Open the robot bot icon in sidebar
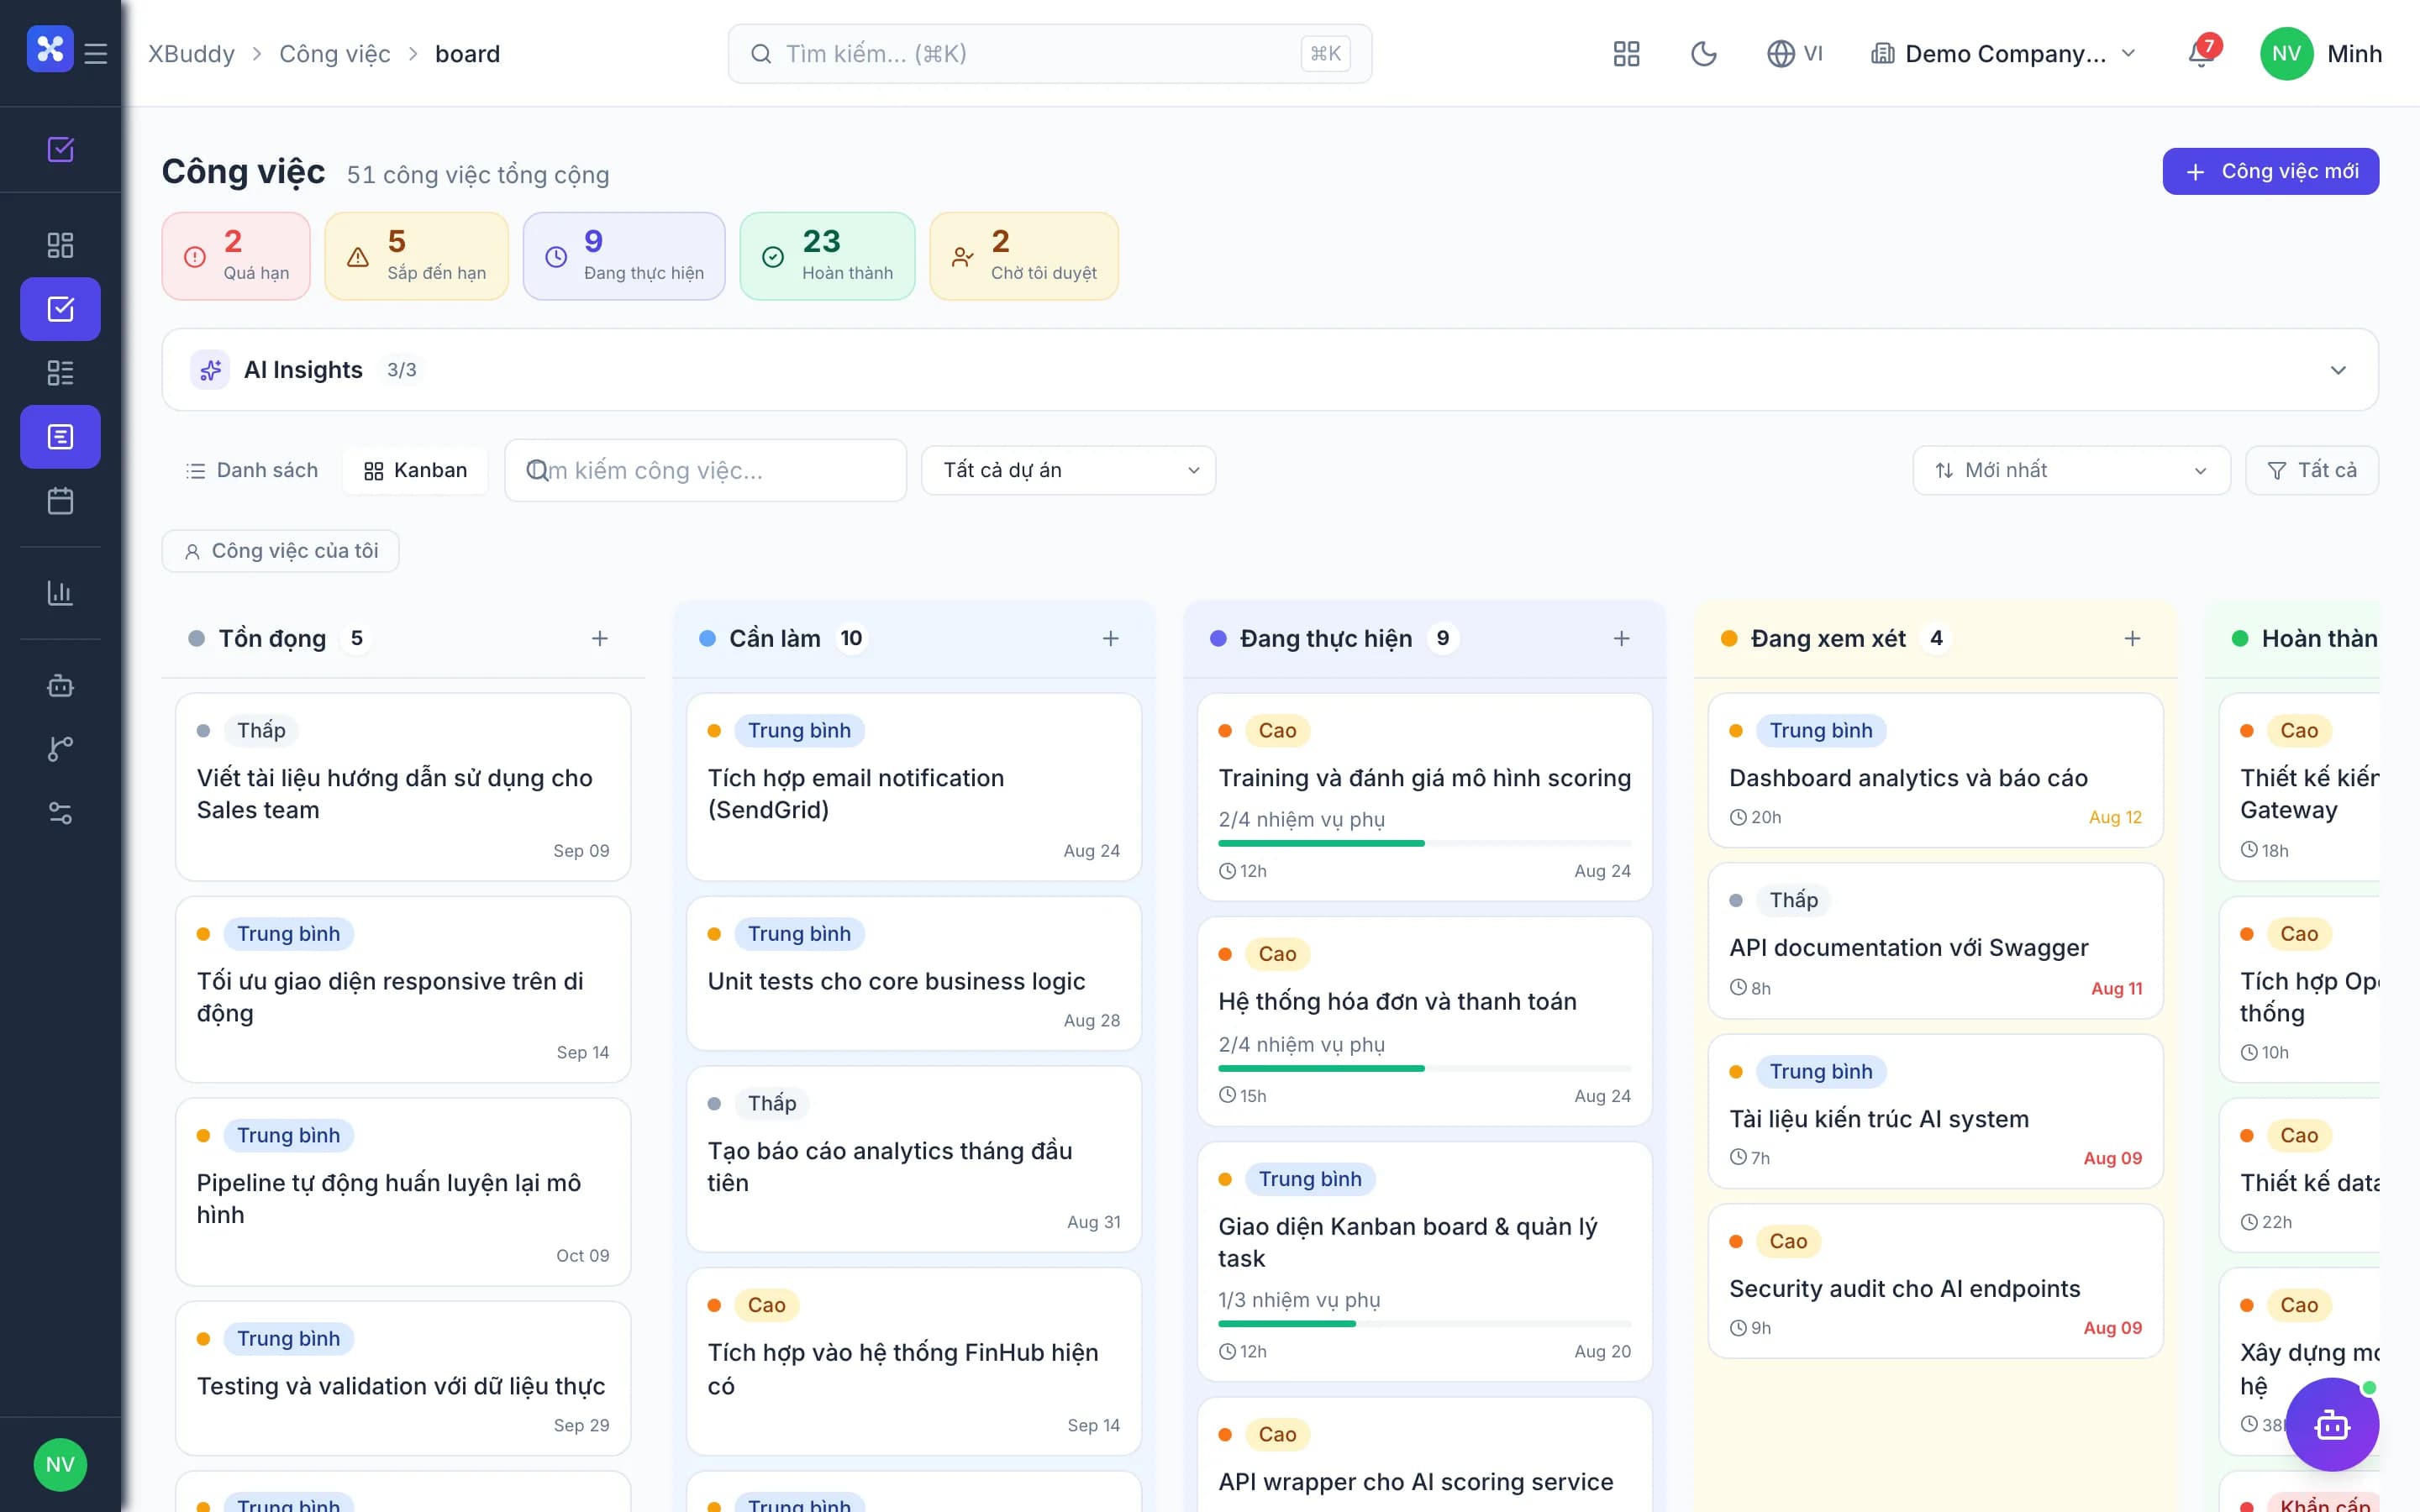Image resolution: width=2420 pixels, height=1512 pixels. click(x=60, y=685)
